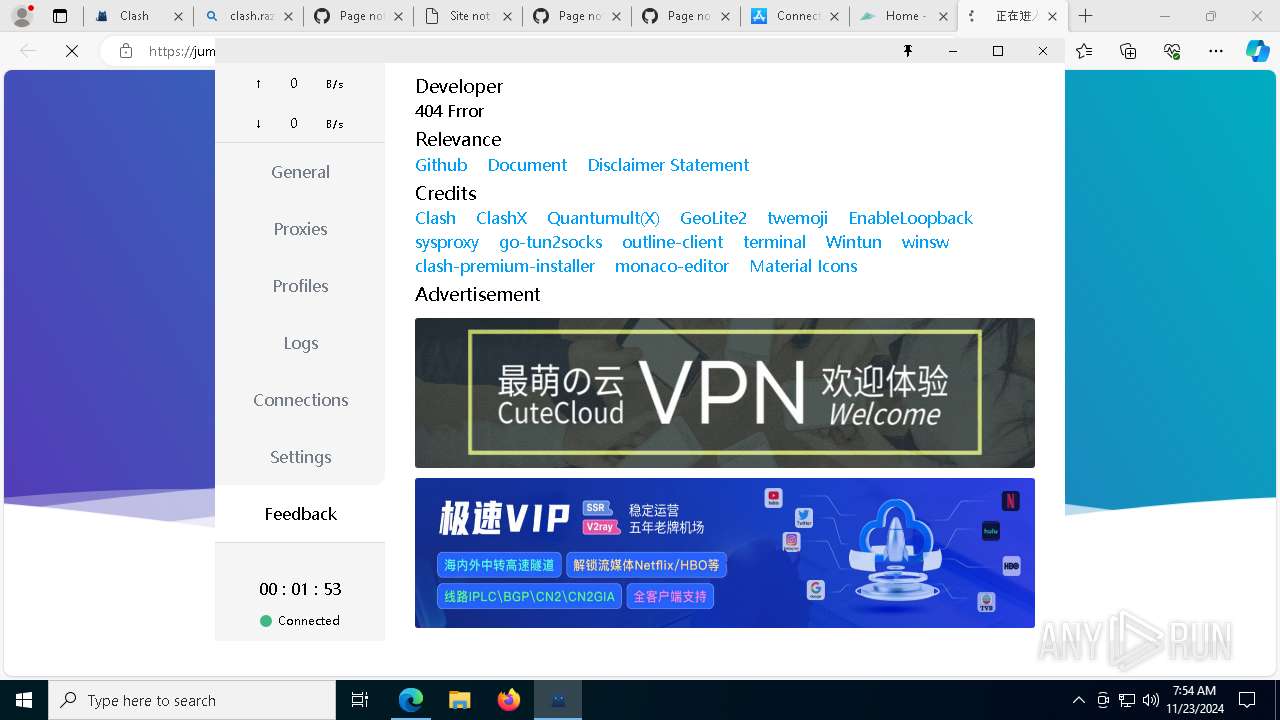Open Firefox from taskbar
This screenshot has height=720, width=1280.
coord(509,700)
